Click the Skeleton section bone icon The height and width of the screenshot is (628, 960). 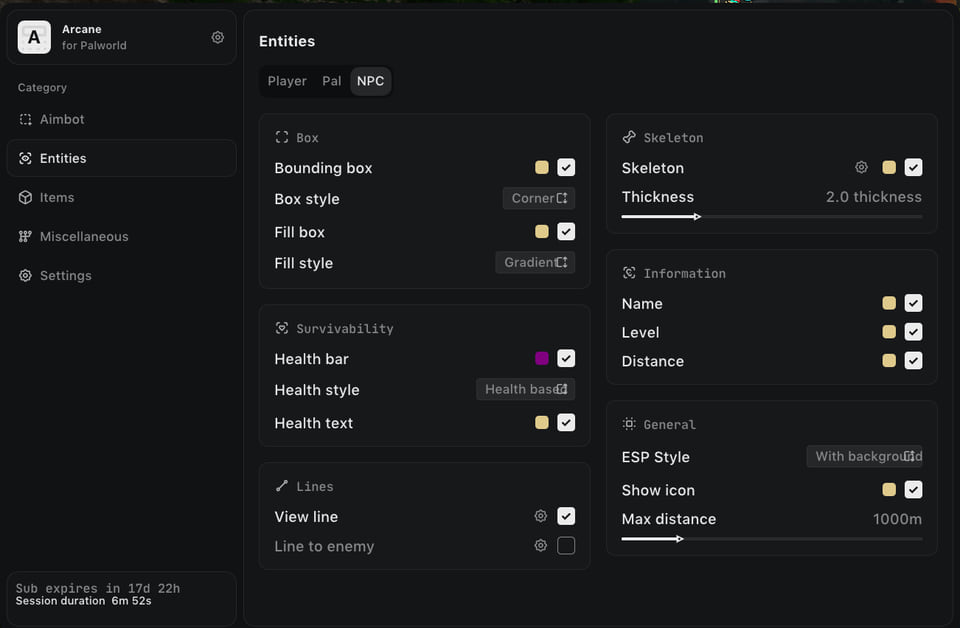(629, 137)
